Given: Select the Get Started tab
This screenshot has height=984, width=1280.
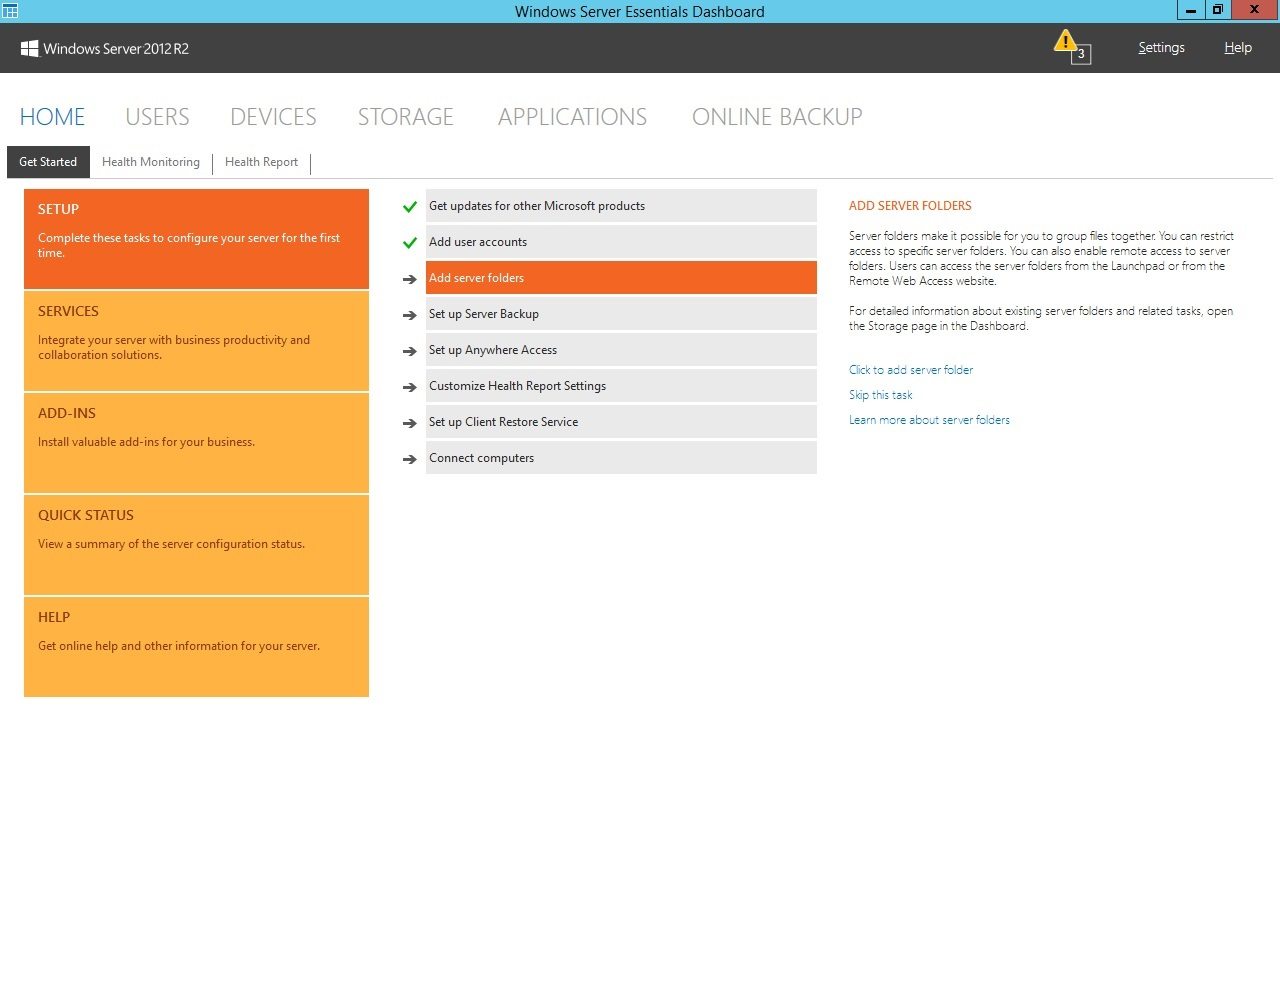Looking at the screenshot, I should (48, 162).
